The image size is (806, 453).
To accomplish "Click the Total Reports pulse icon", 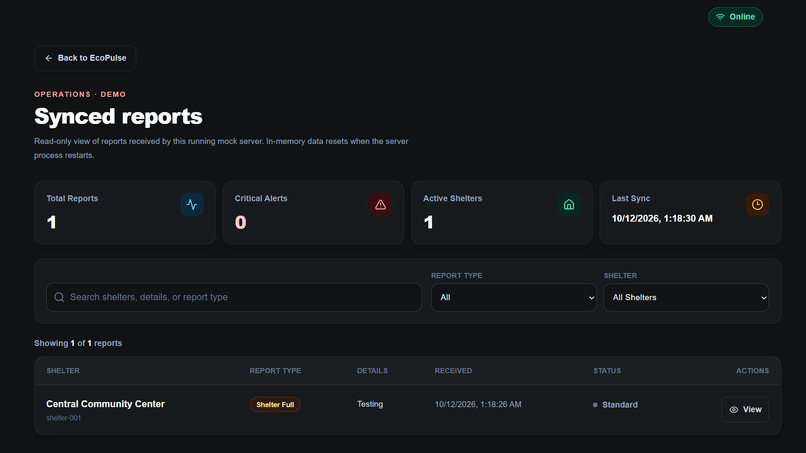I will [192, 205].
